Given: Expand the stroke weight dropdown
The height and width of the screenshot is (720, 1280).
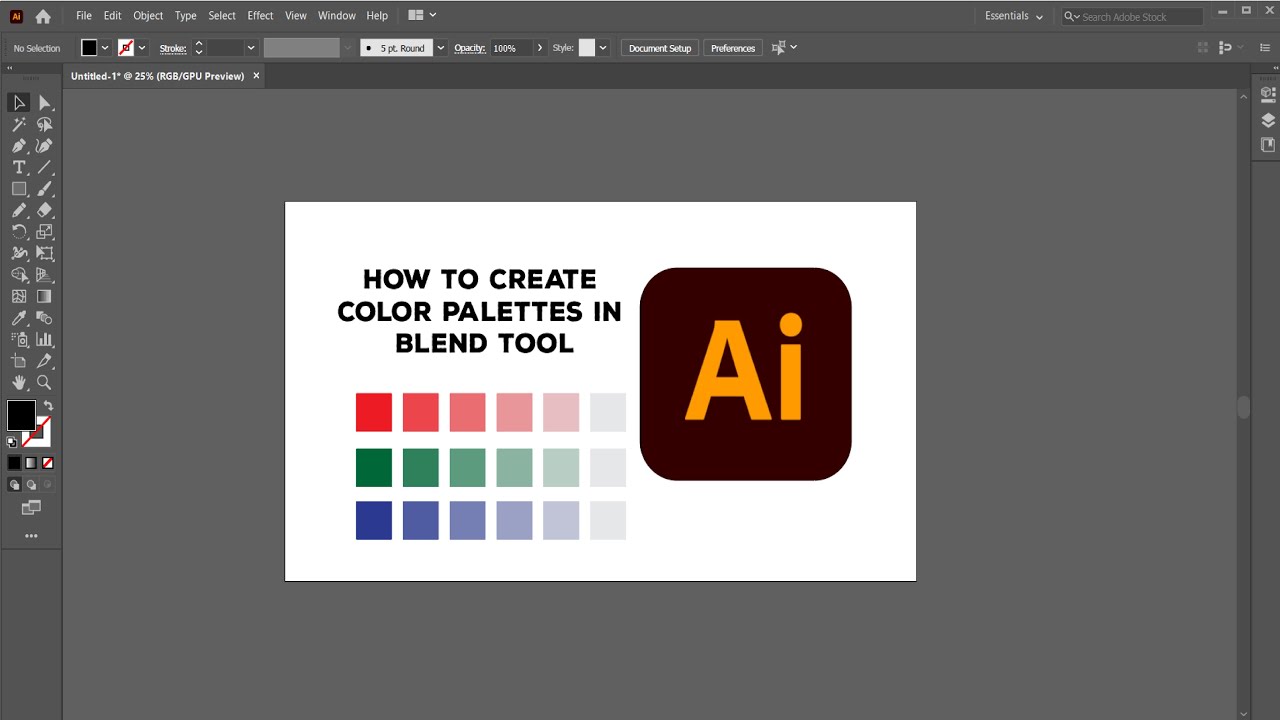Looking at the screenshot, I should 251,48.
